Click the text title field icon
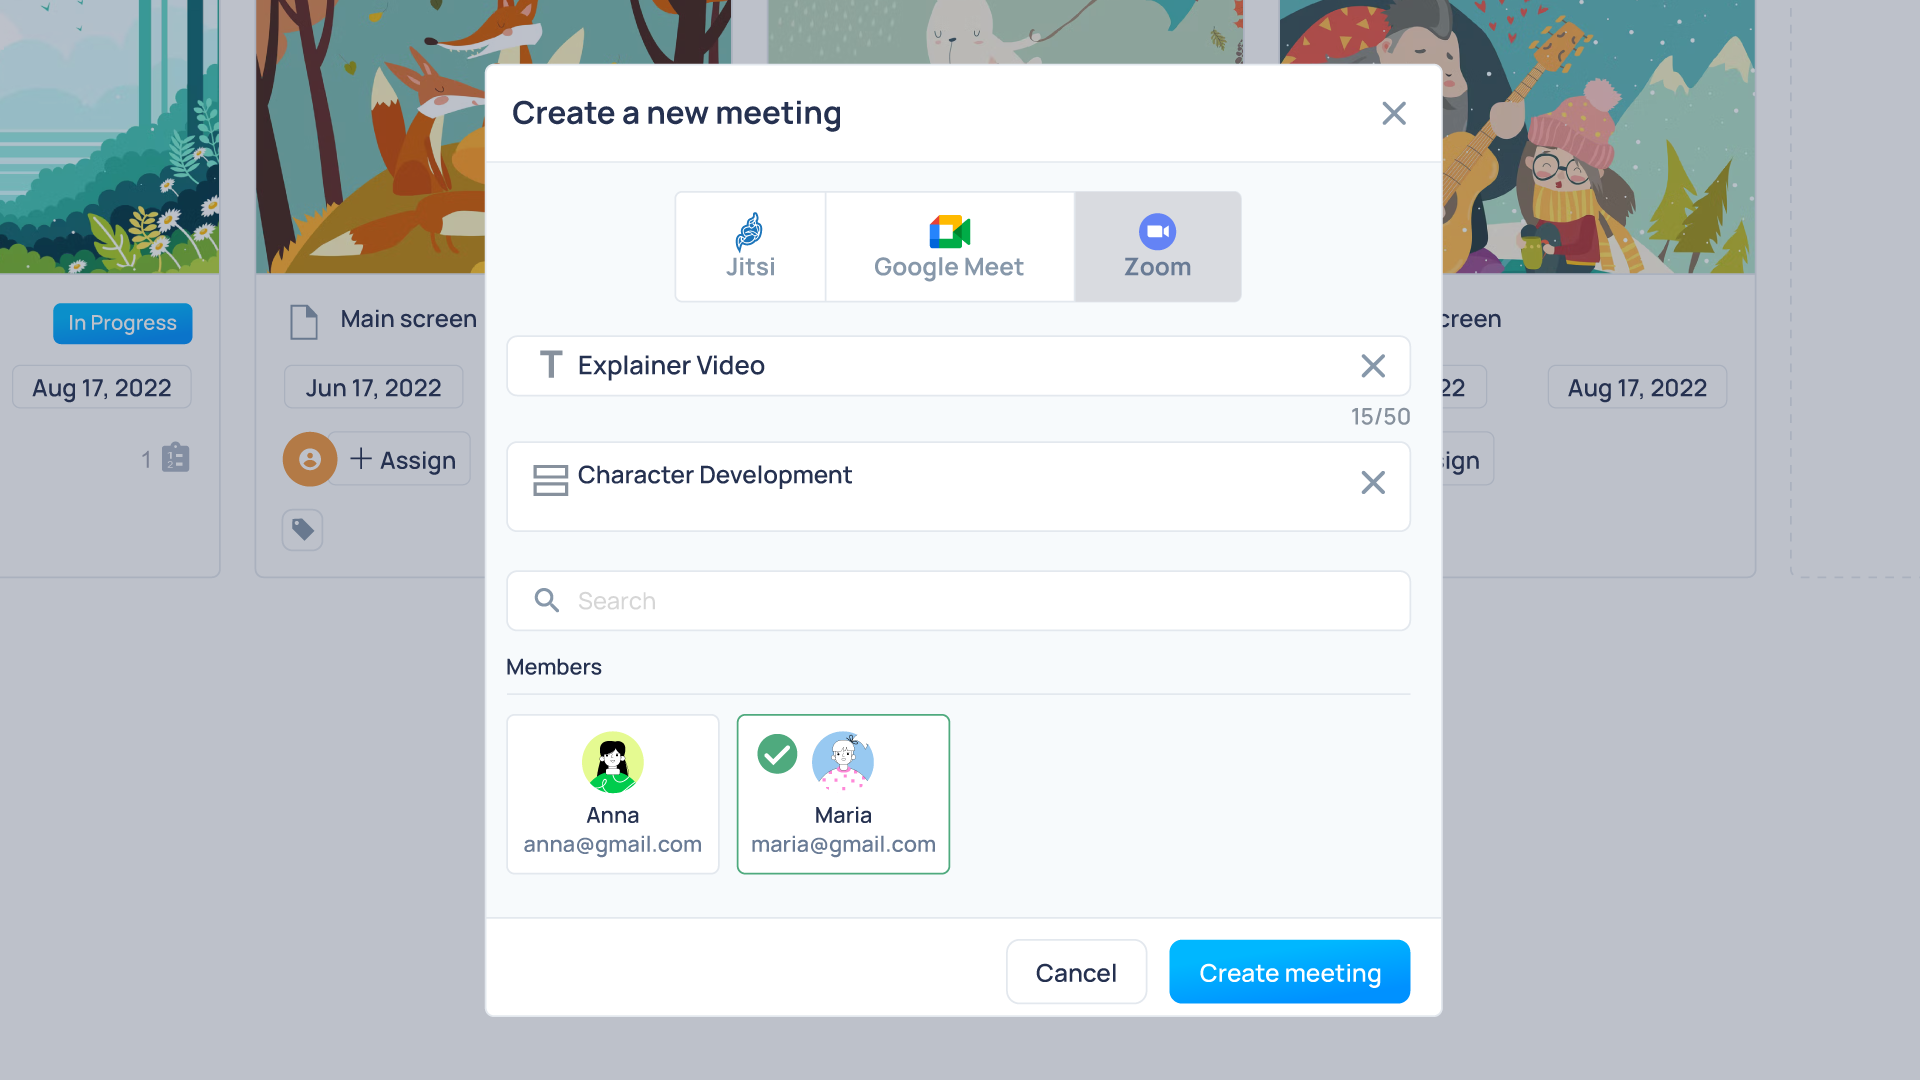The width and height of the screenshot is (1920, 1080). point(547,365)
